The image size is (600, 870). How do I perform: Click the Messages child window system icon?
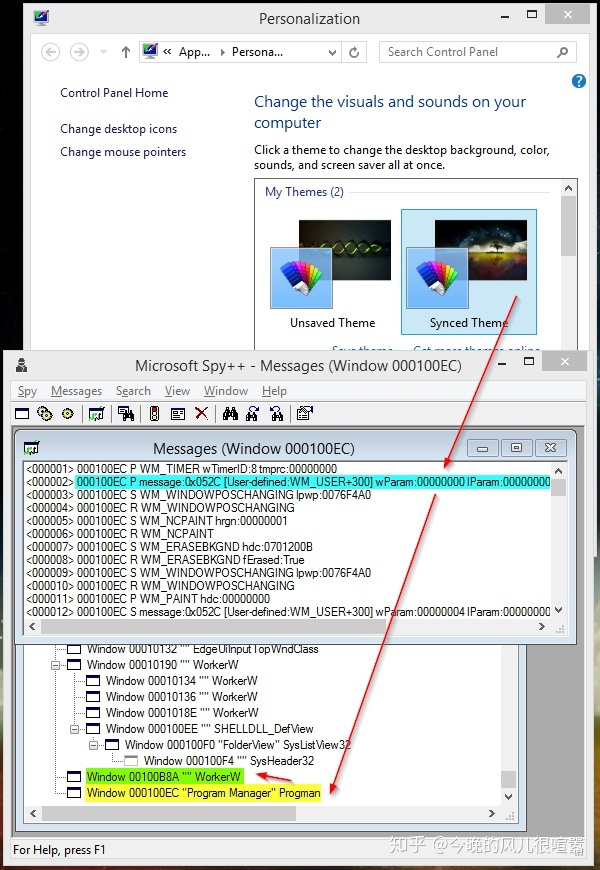click(x=32, y=447)
